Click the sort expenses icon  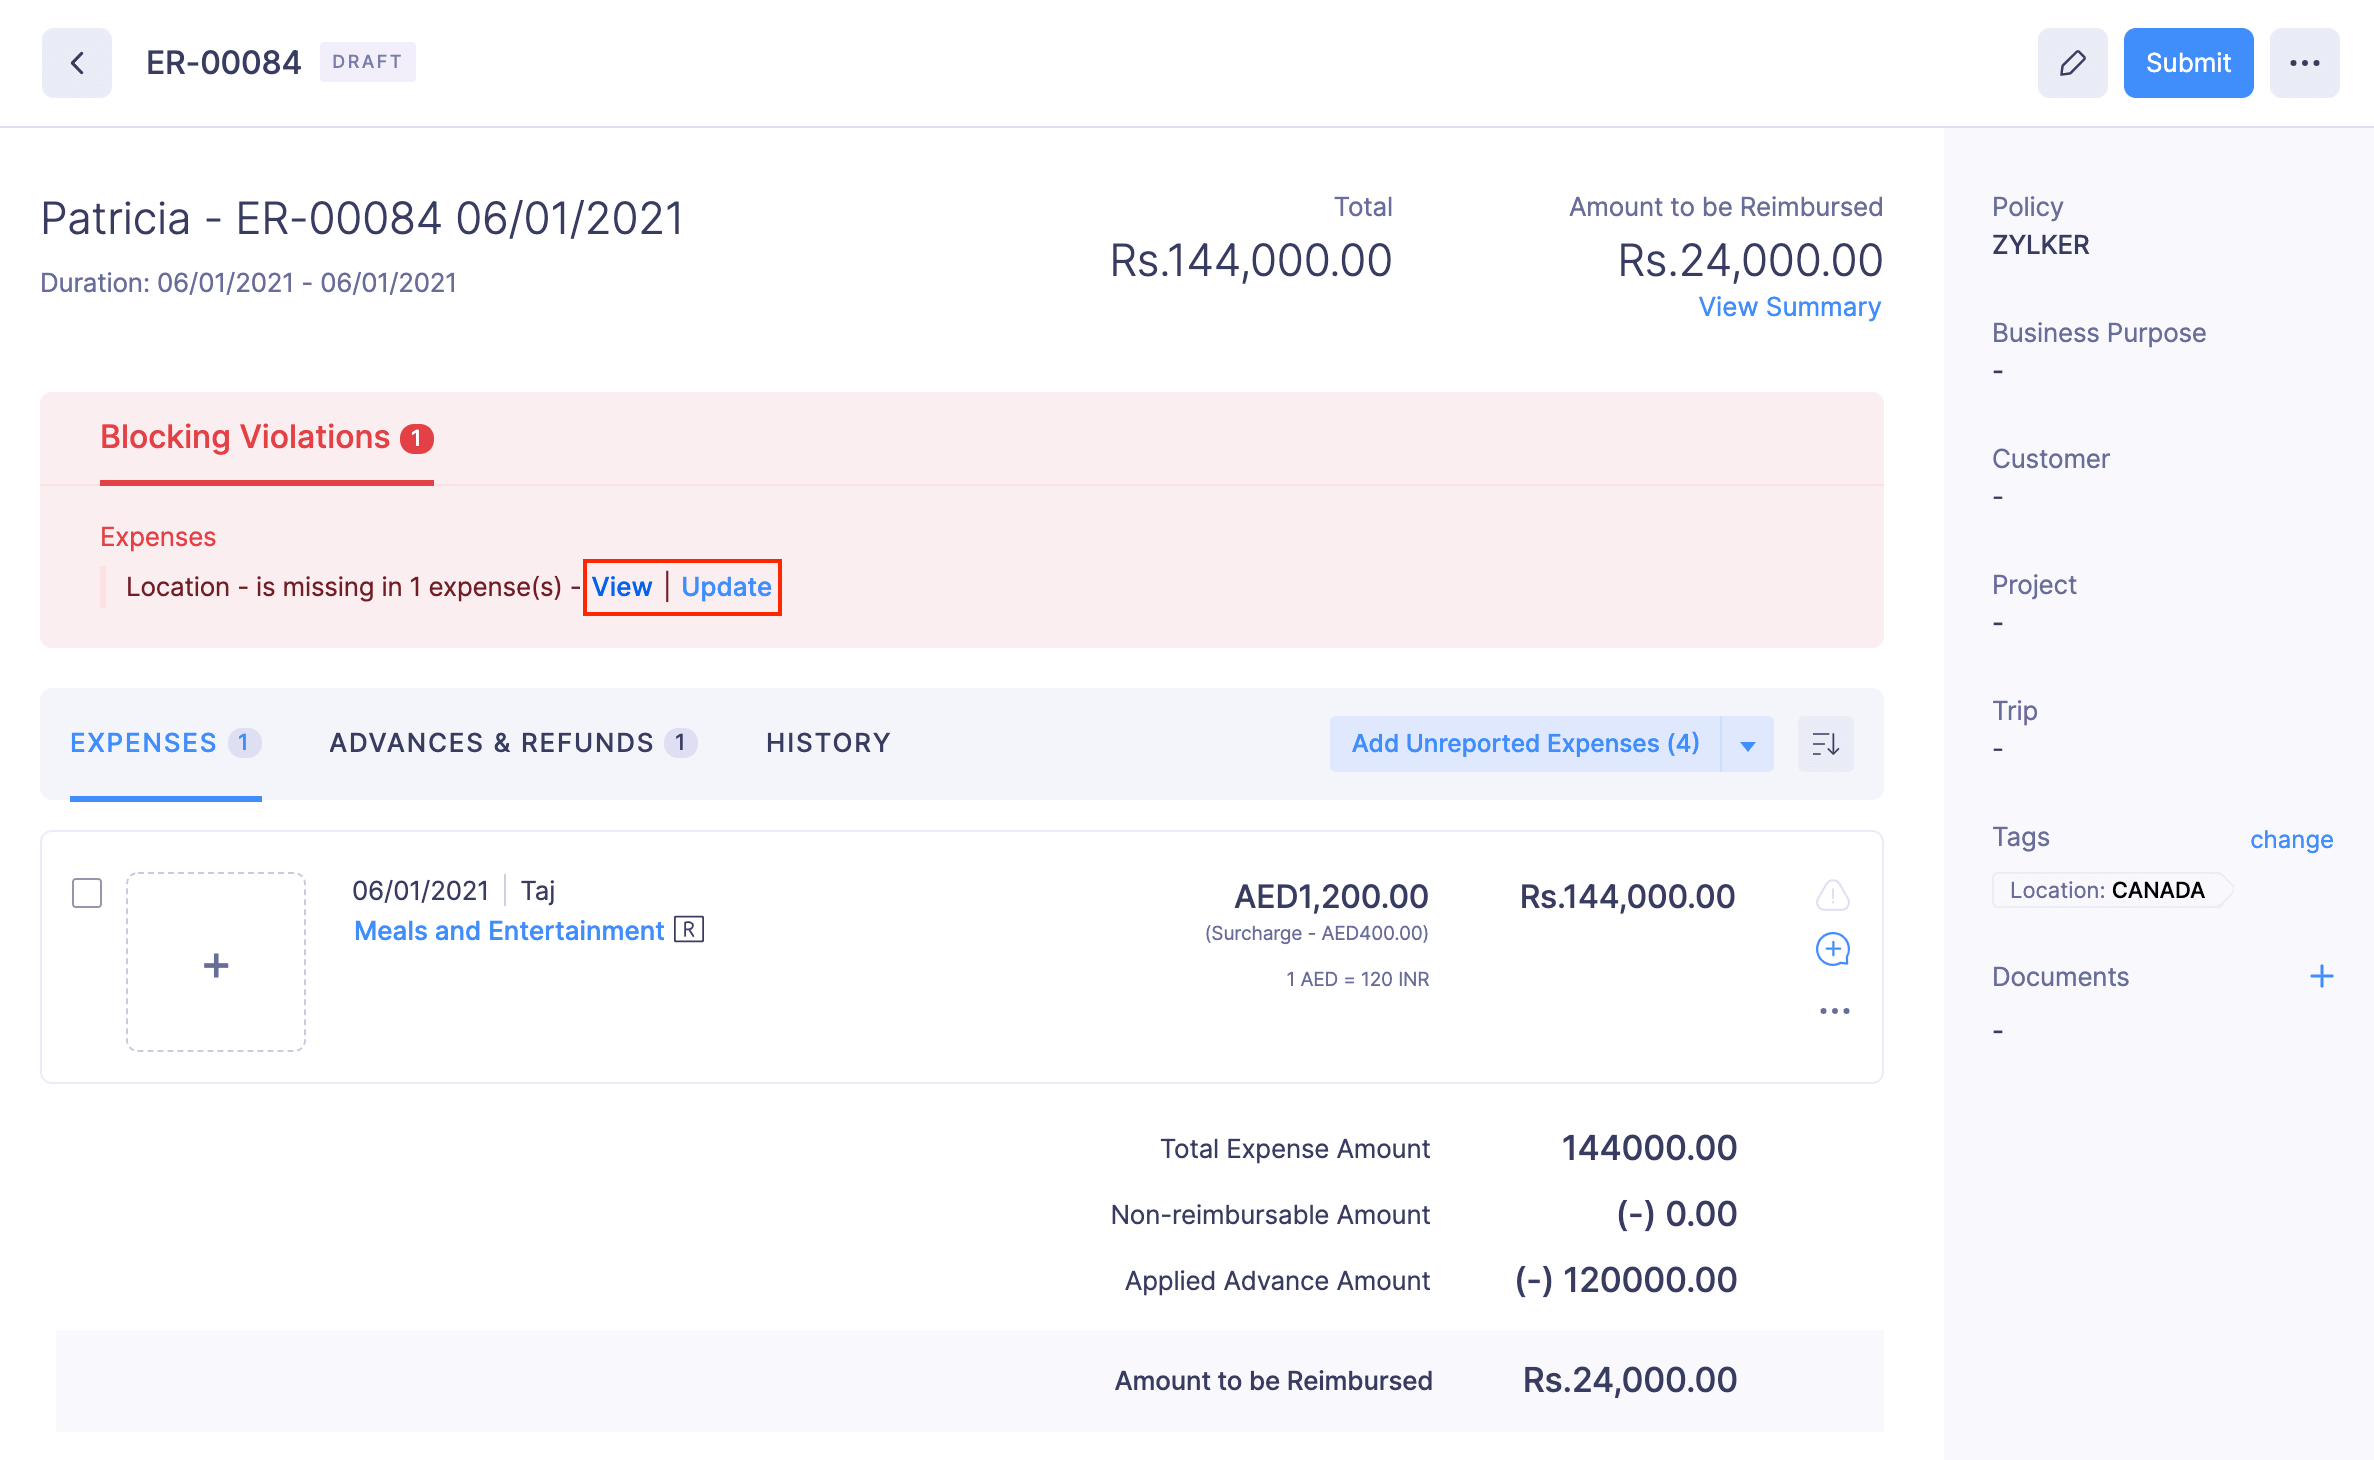click(1825, 744)
